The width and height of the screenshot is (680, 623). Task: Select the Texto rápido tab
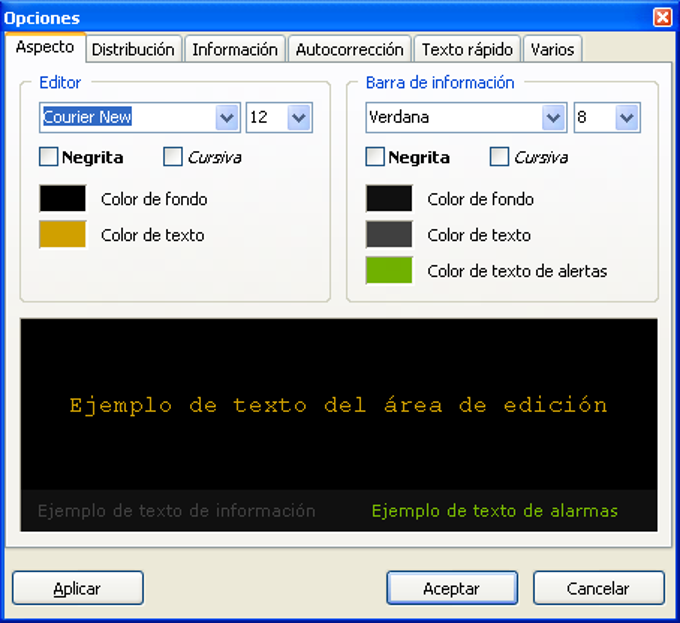(467, 49)
